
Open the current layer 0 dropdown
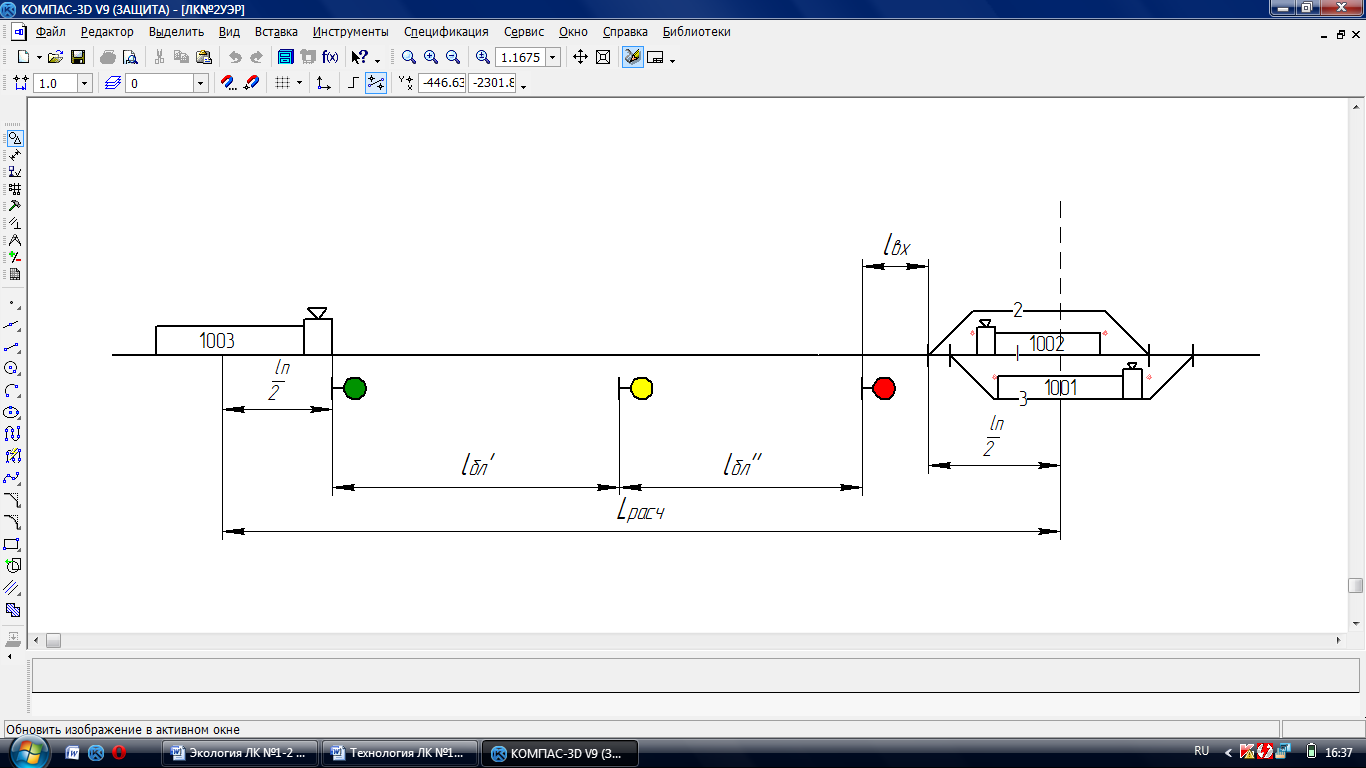(x=201, y=84)
